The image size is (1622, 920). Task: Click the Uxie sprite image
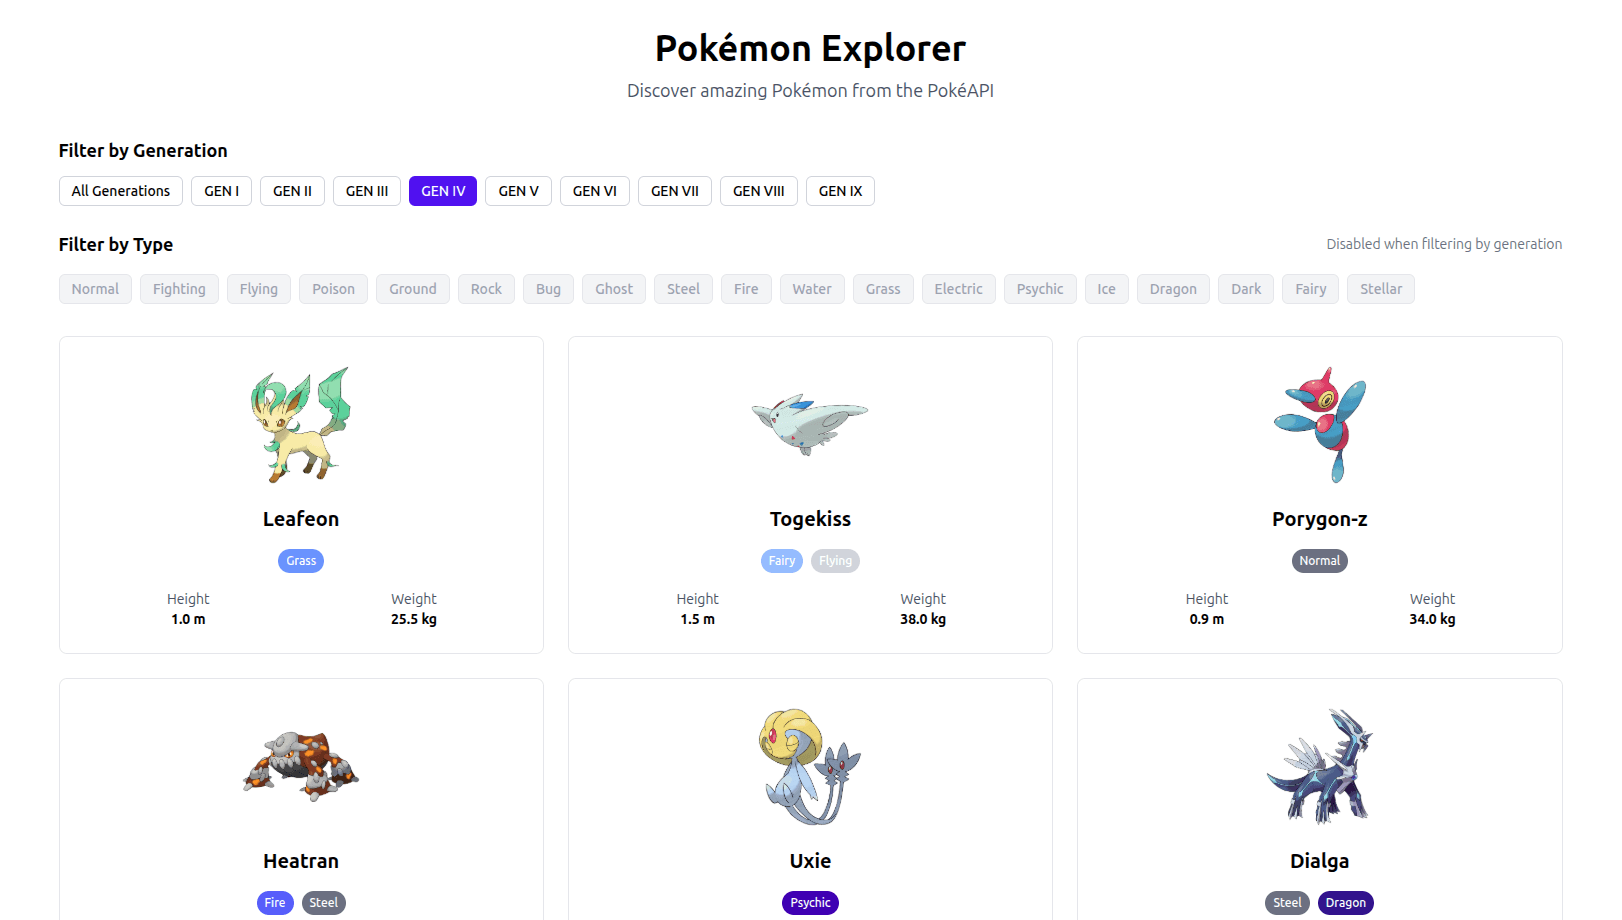click(x=810, y=765)
